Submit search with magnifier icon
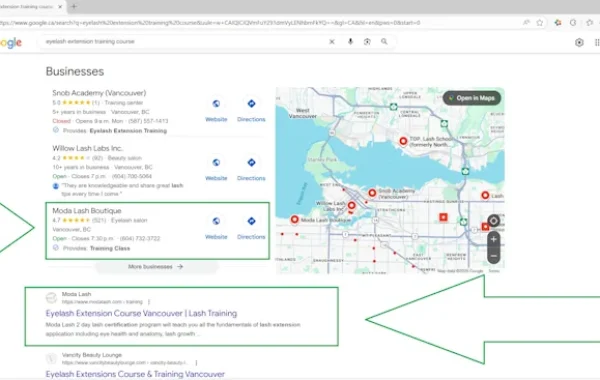 tap(384, 41)
